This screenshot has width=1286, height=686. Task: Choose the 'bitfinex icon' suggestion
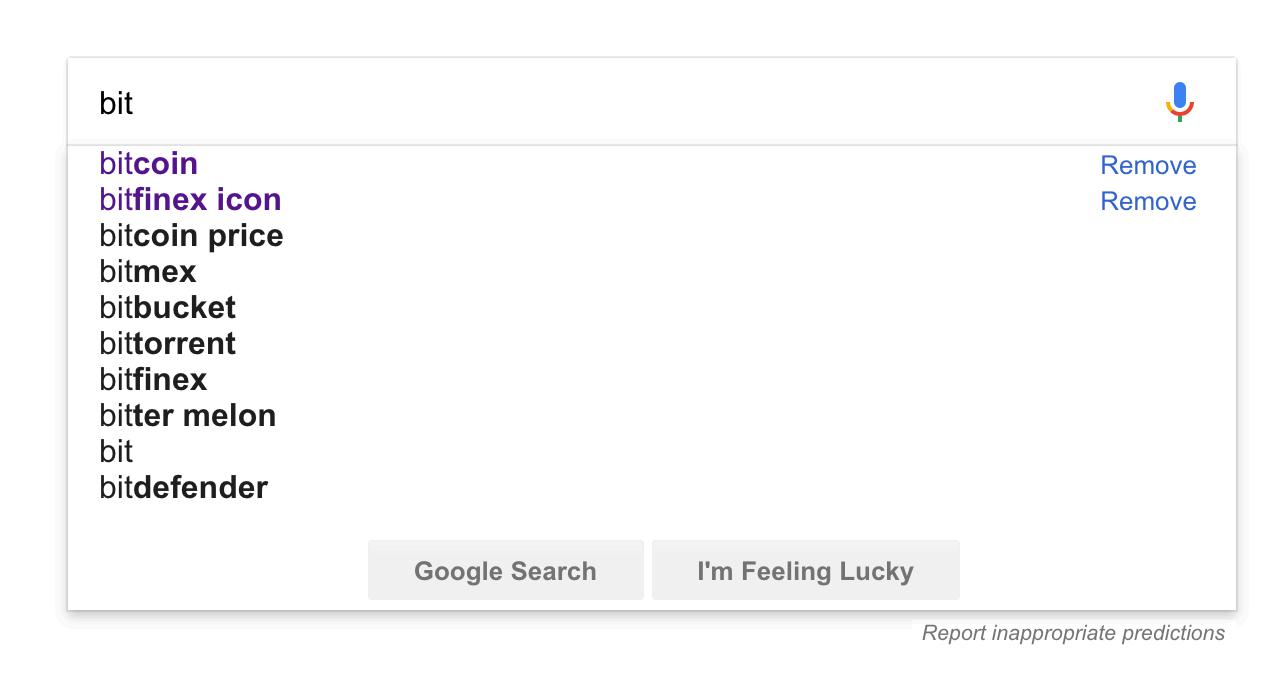(x=190, y=200)
